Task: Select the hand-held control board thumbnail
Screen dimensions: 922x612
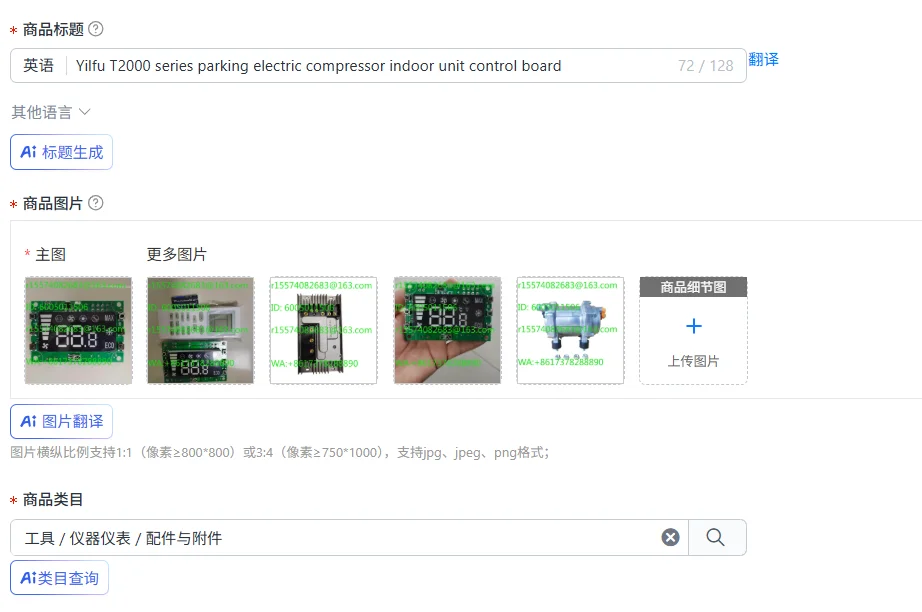Action: pyautogui.click(x=447, y=330)
